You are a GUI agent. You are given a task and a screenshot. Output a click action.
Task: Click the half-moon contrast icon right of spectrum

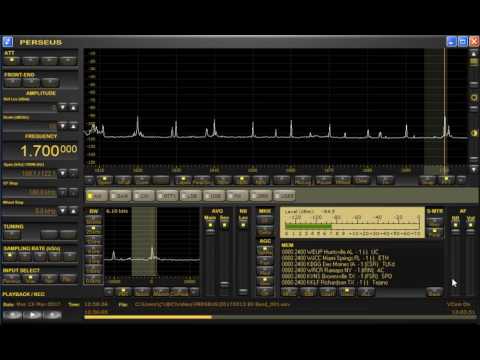[474, 133]
